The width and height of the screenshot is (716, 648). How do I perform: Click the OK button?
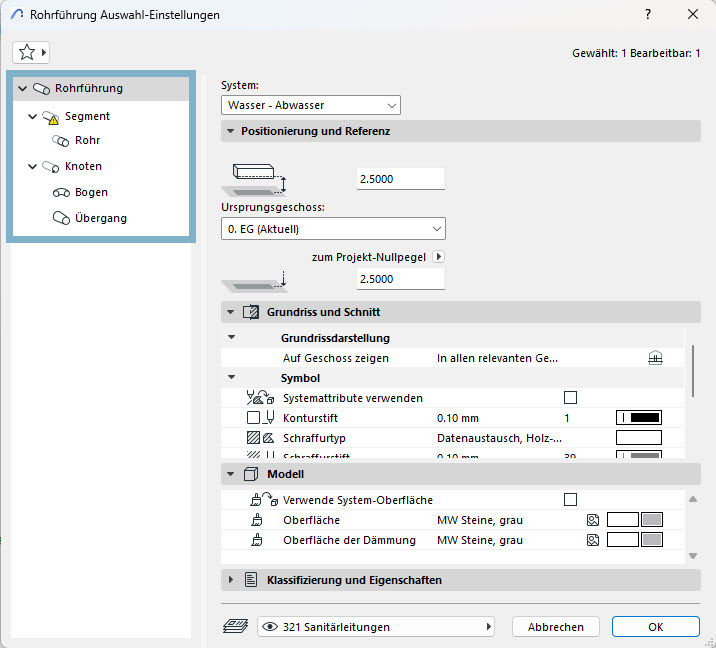click(655, 627)
